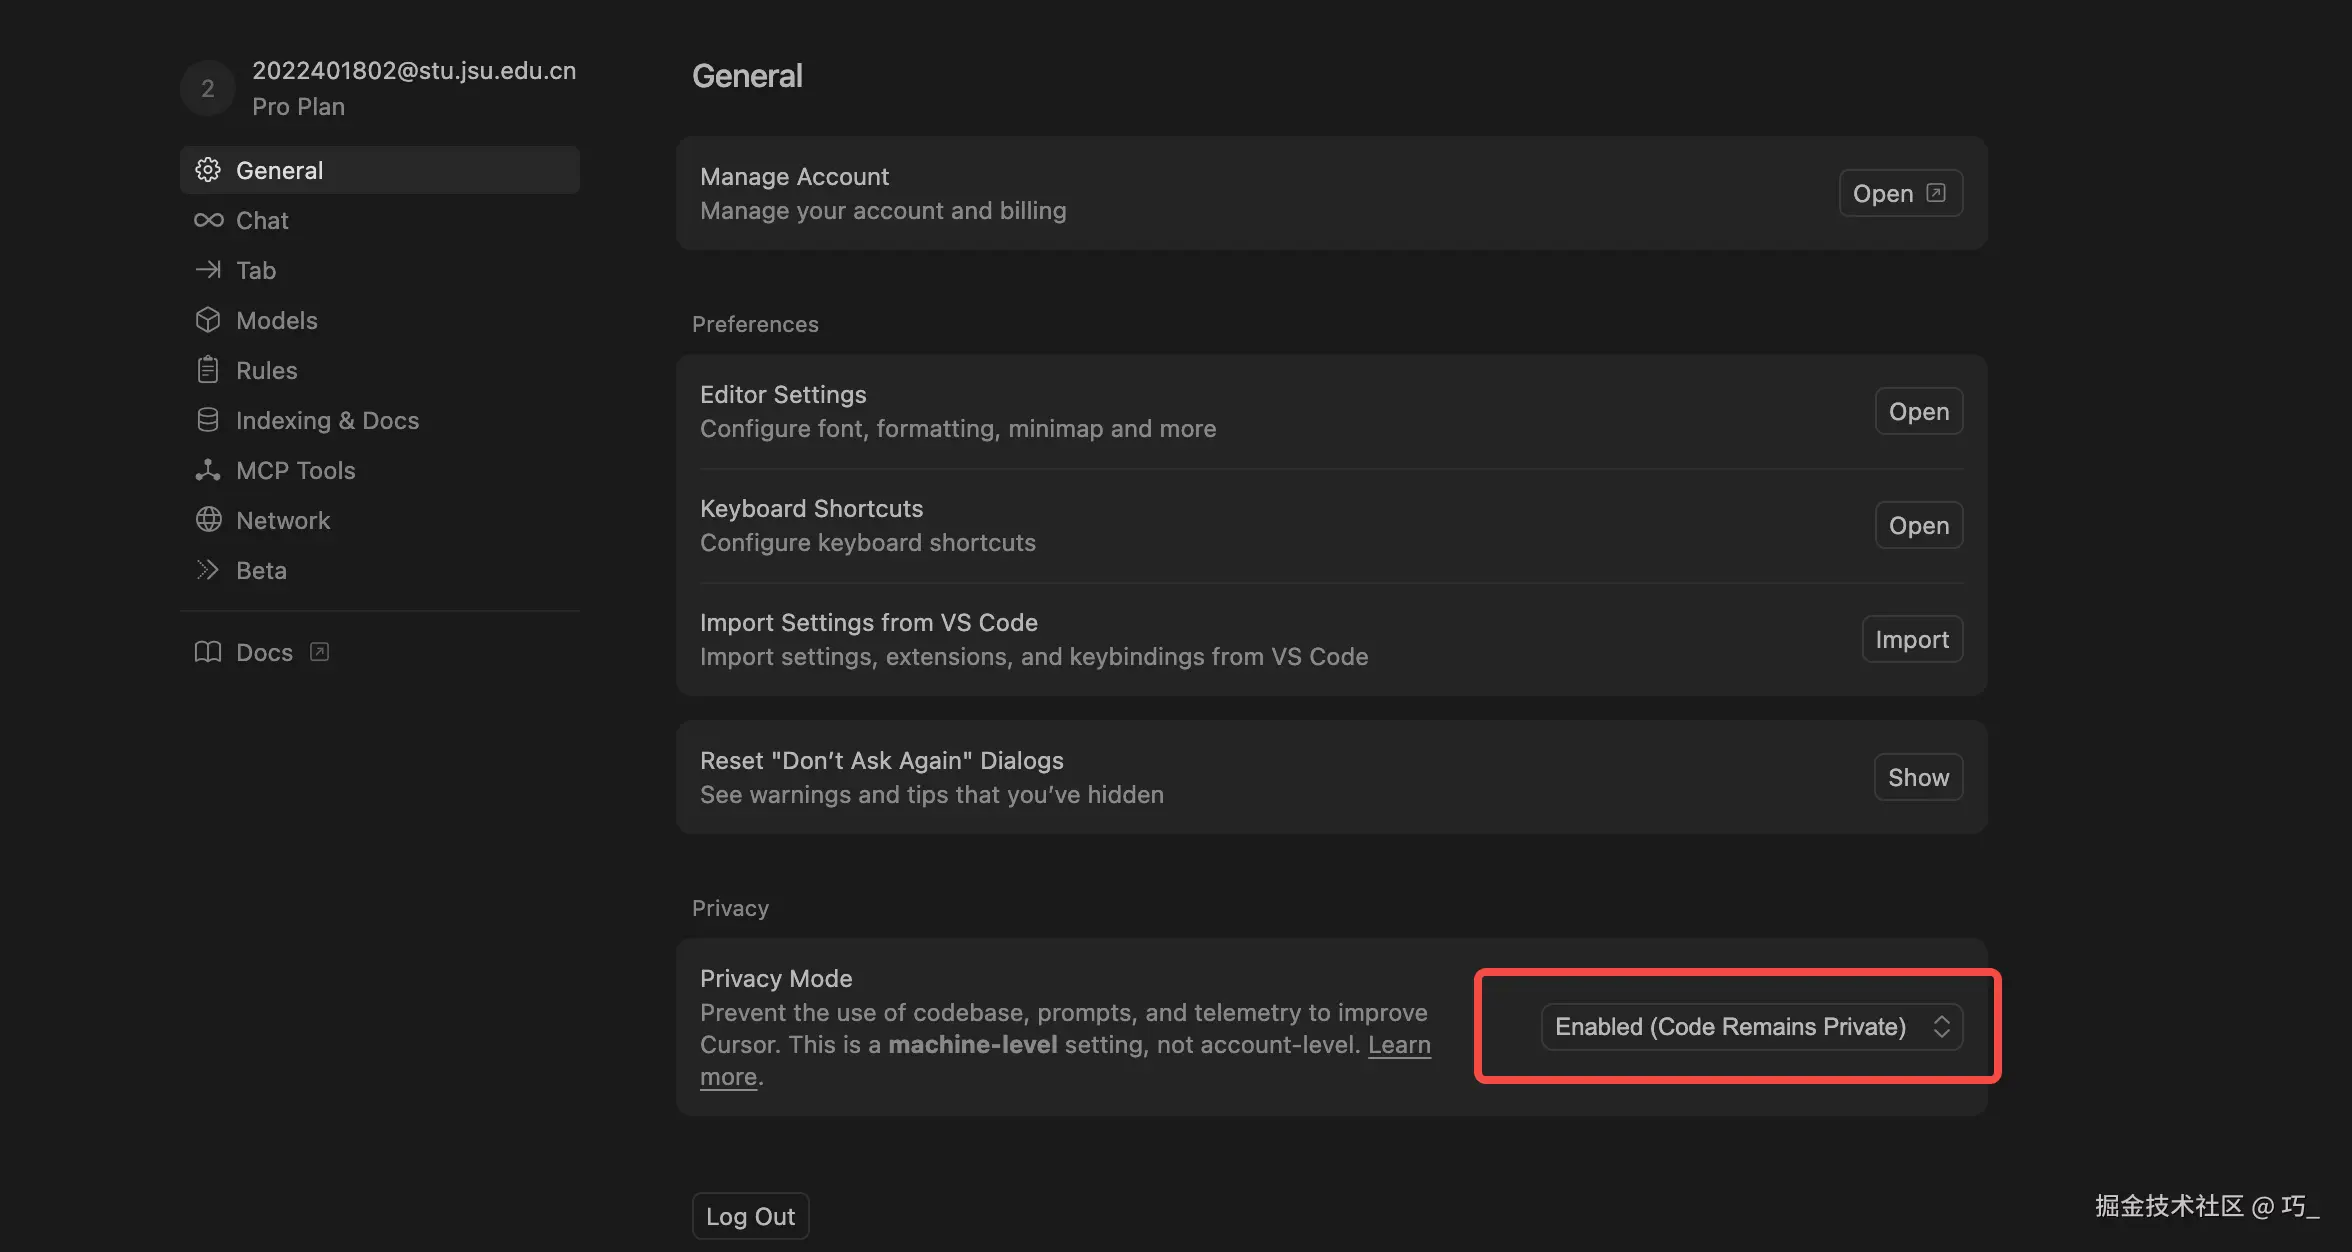Open the Models settings section
The height and width of the screenshot is (1252, 2352).
point(277,320)
